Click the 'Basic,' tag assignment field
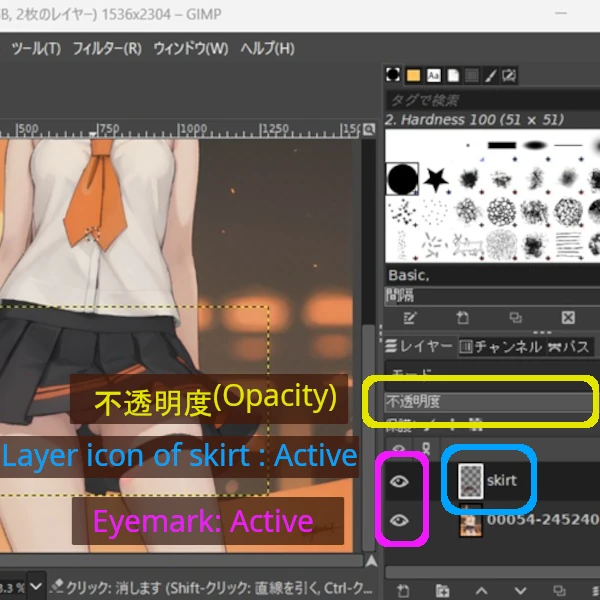 click(x=492, y=275)
